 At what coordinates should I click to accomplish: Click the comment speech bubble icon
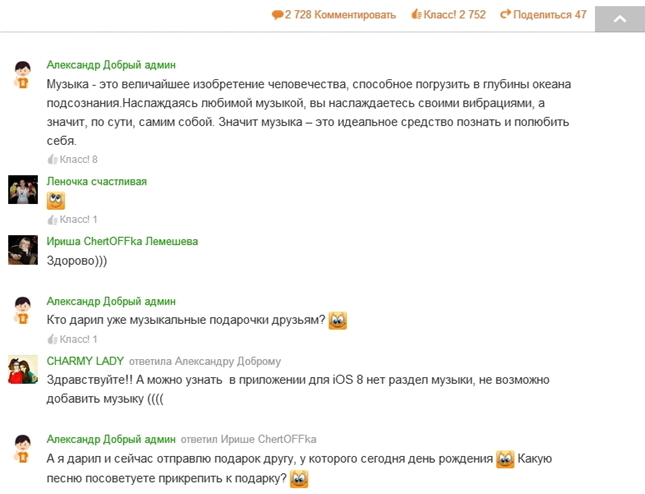[x=277, y=15]
